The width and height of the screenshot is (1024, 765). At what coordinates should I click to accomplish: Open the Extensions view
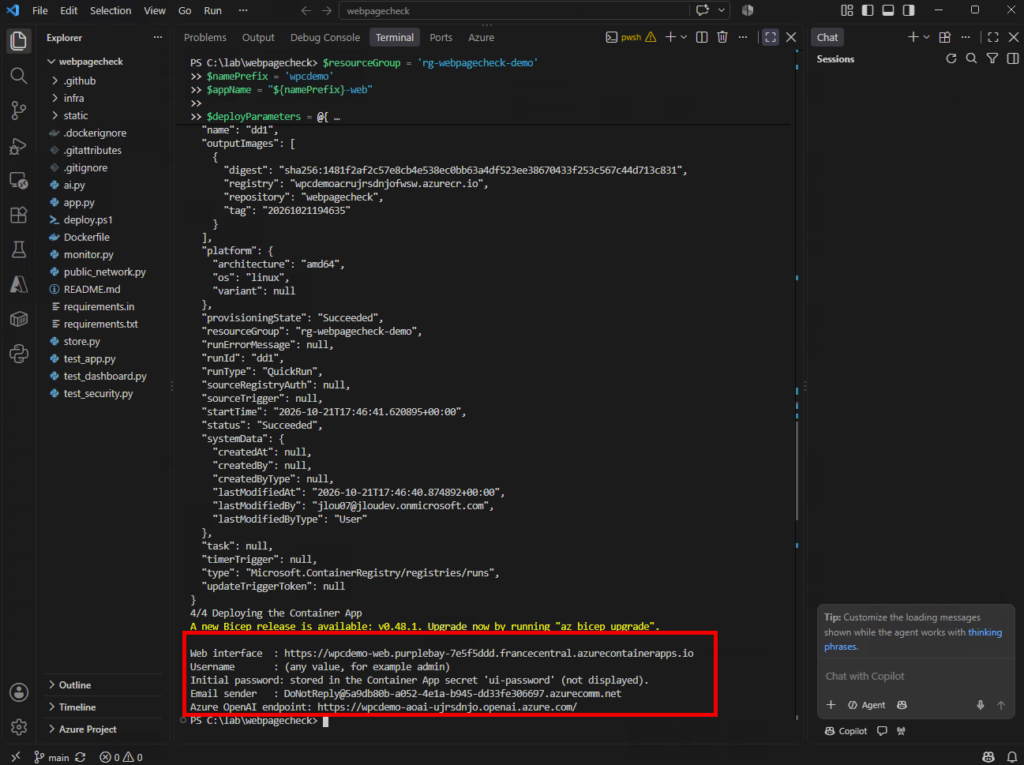(18, 215)
